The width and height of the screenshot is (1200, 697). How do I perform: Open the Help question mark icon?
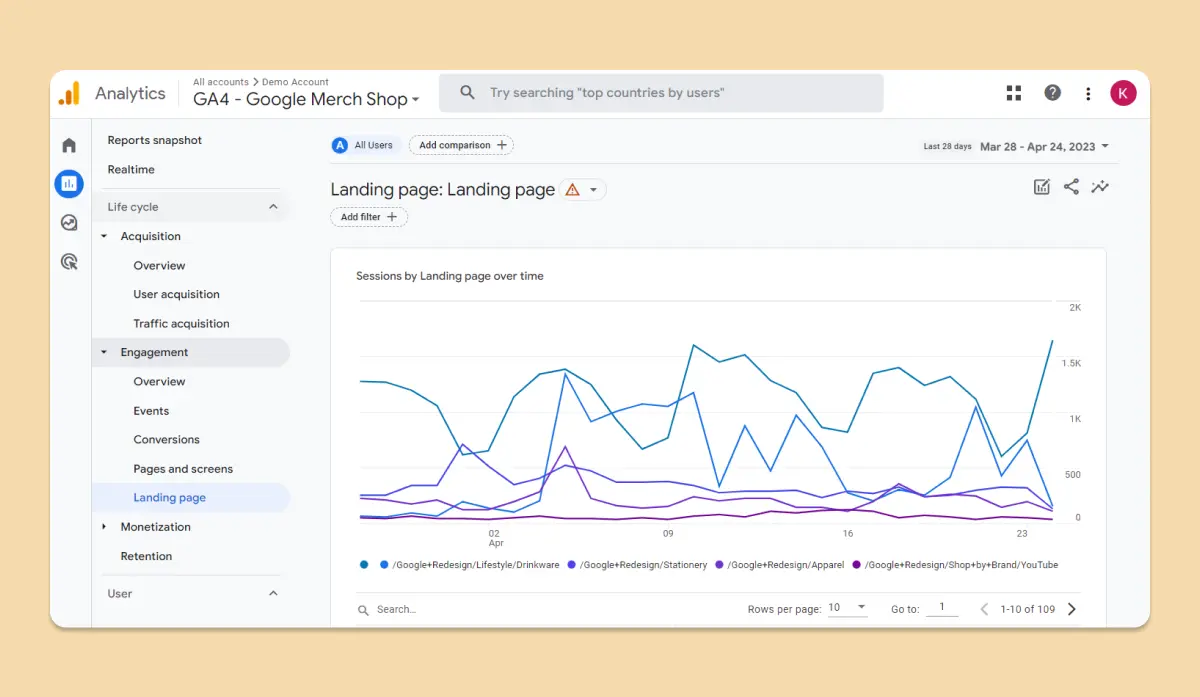pos(1052,93)
